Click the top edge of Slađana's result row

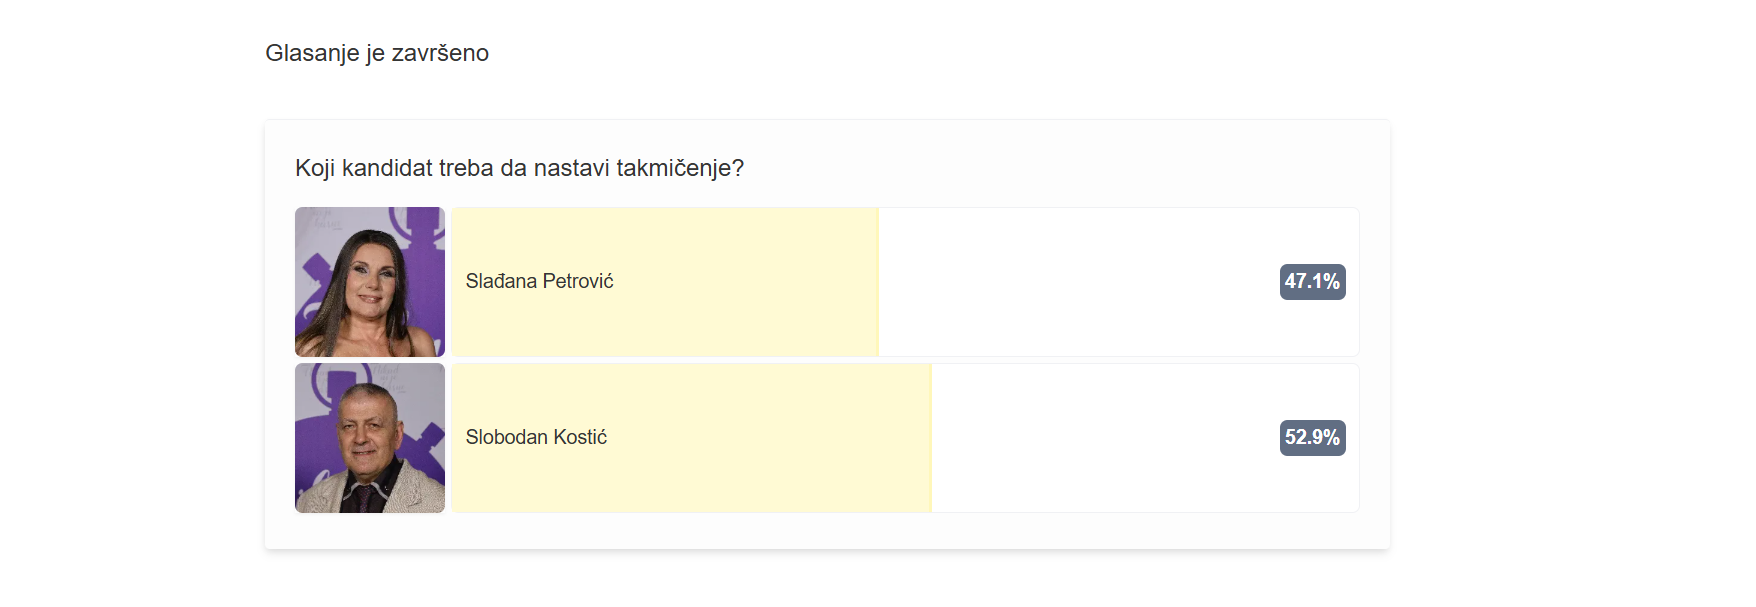[x=900, y=208]
